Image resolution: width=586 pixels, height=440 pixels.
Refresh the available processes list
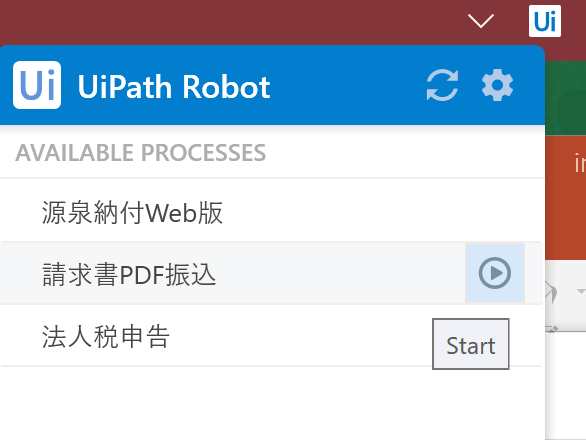point(442,85)
